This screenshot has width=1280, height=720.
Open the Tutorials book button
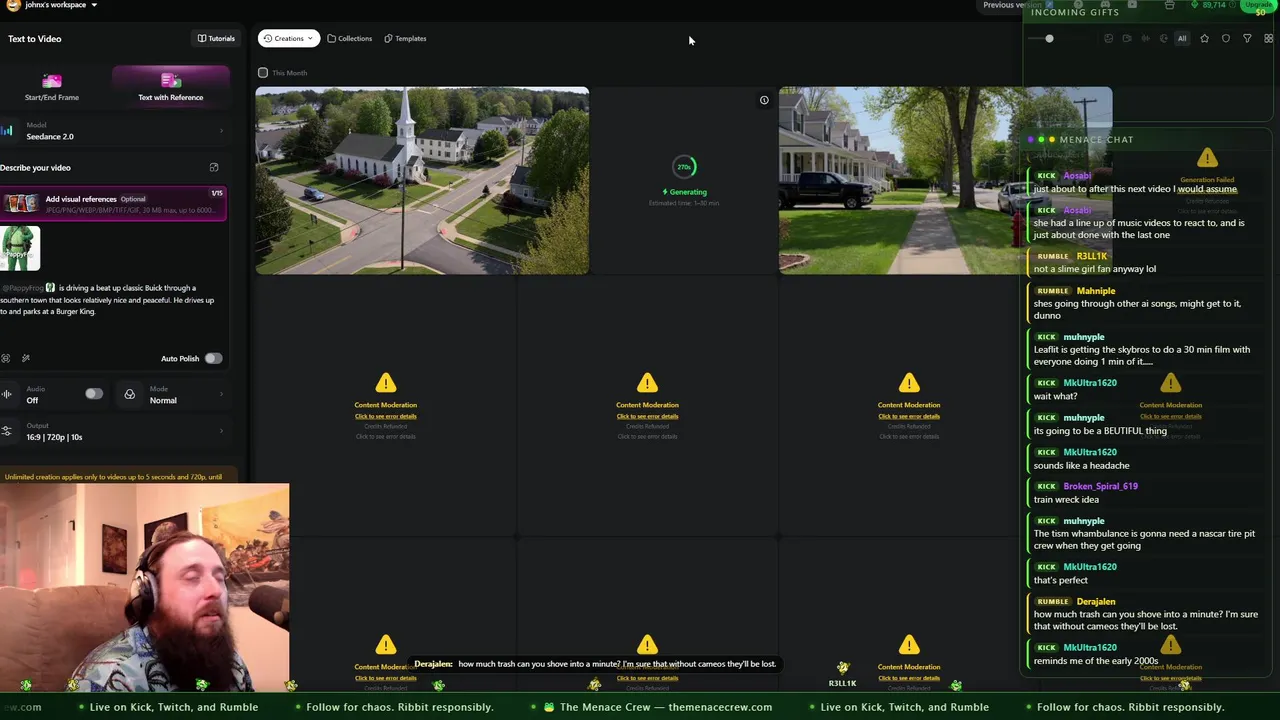click(x=216, y=39)
